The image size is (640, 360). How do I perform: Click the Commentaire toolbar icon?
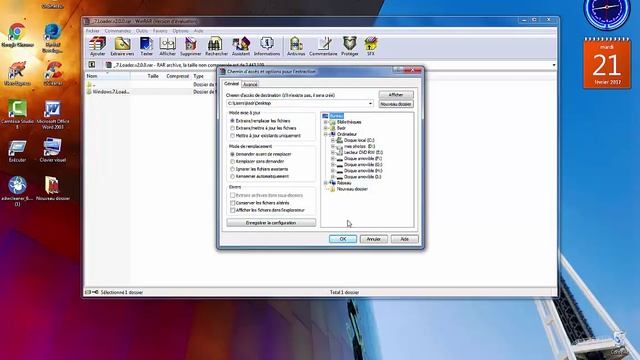click(x=323, y=46)
